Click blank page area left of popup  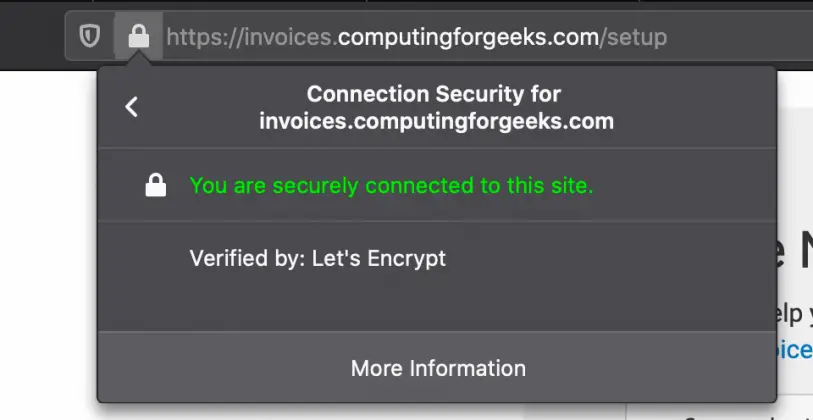[x=48, y=244]
